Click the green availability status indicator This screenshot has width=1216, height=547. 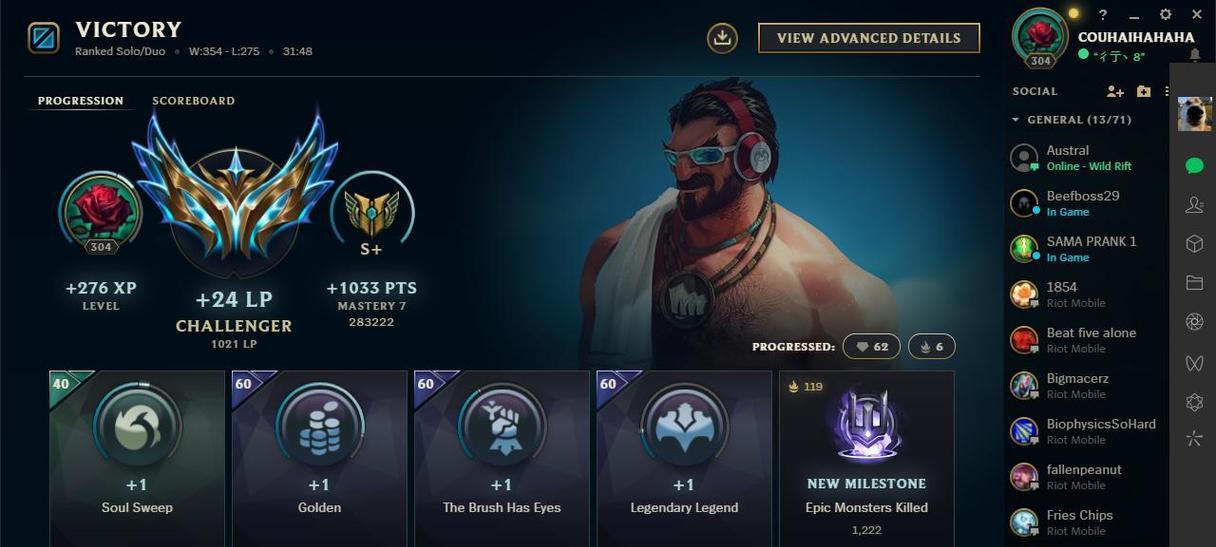coord(1083,56)
